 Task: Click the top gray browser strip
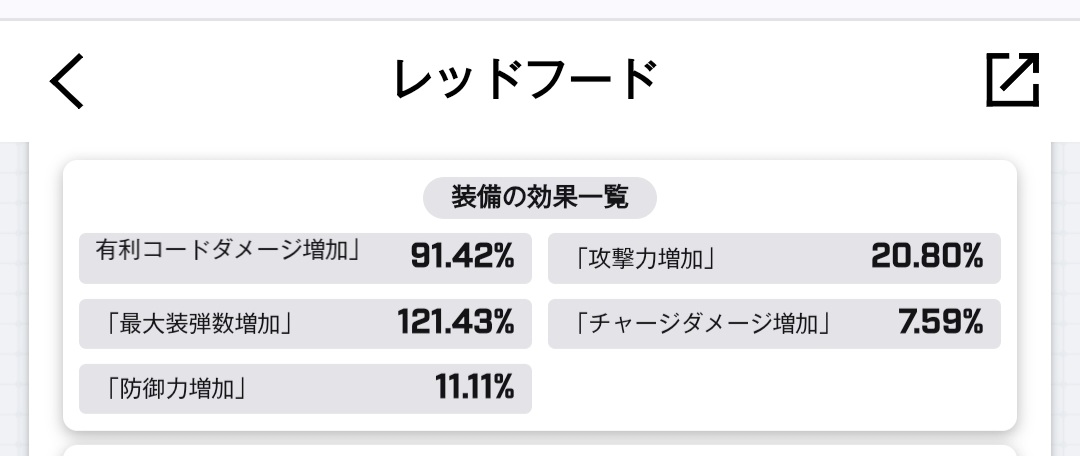click(x=540, y=9)
